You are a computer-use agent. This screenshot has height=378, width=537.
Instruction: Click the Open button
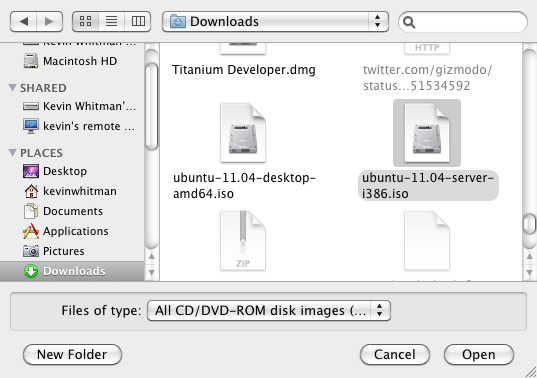[479, 355]
